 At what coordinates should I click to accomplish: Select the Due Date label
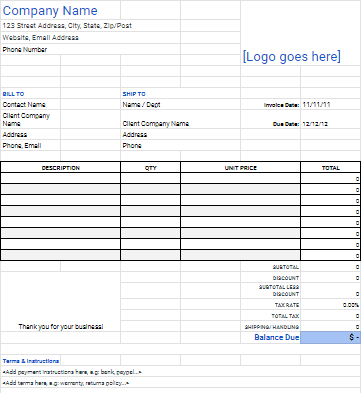pos(286,124)
